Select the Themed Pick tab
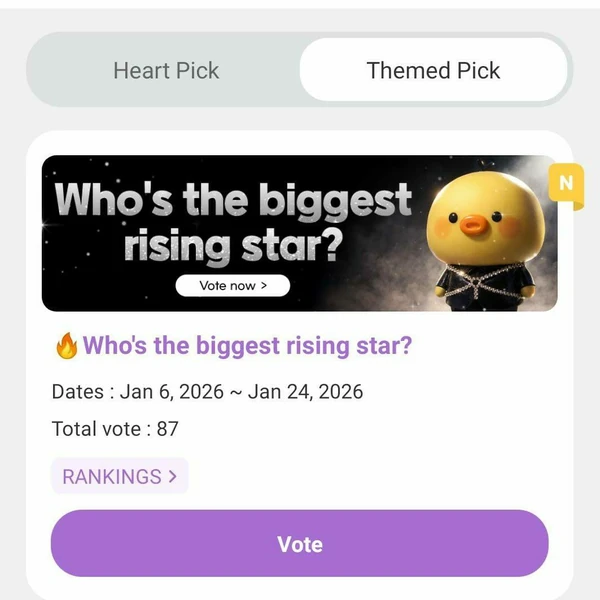 [x=433, y=71]
